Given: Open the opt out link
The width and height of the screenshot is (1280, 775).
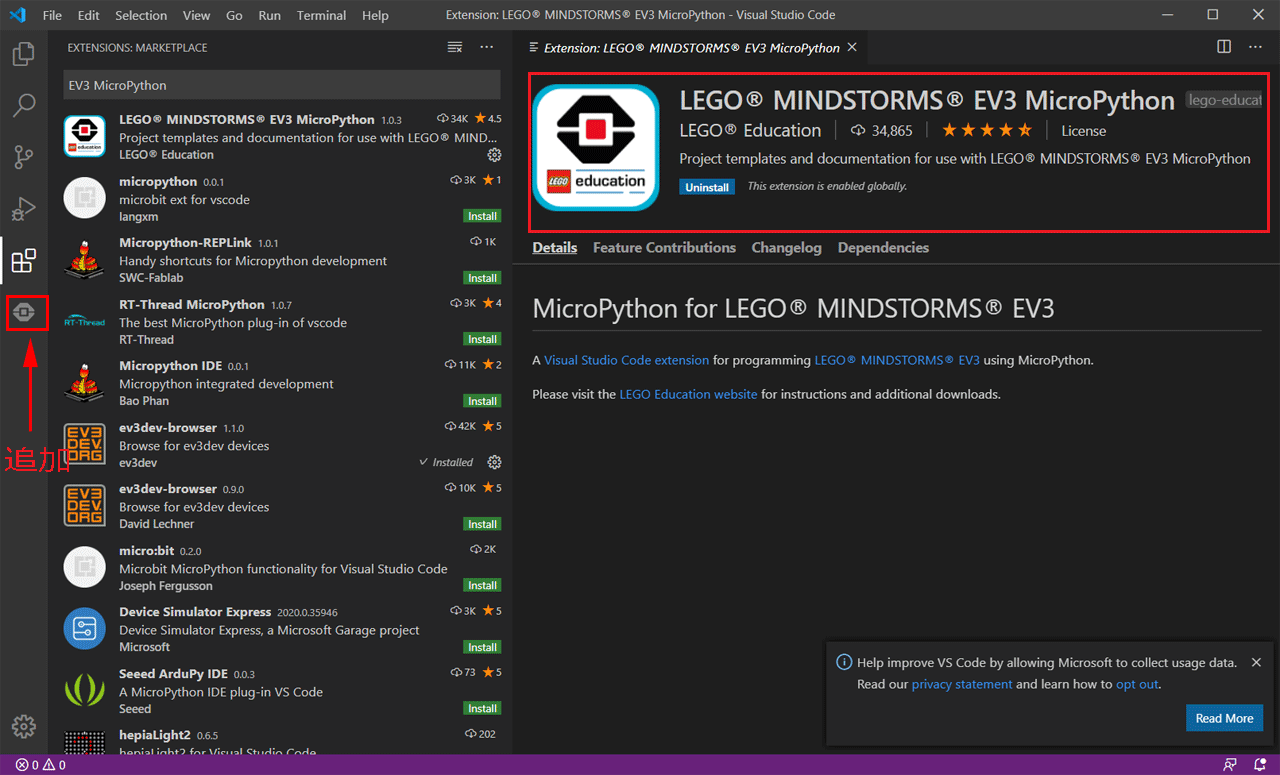Looking at the screenshot, I should pos(1137,684).
